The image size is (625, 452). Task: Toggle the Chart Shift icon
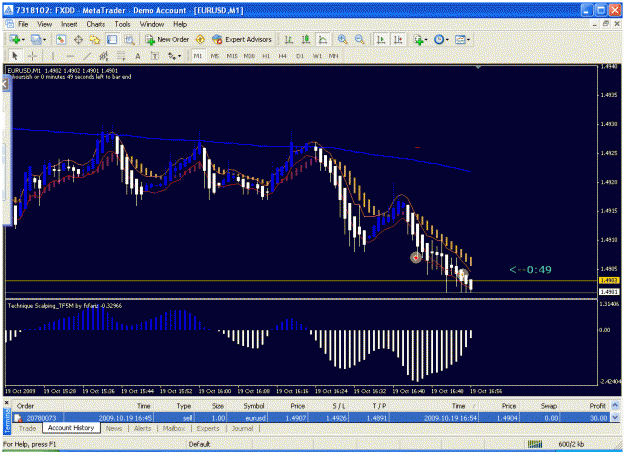[x=398, y=39]
